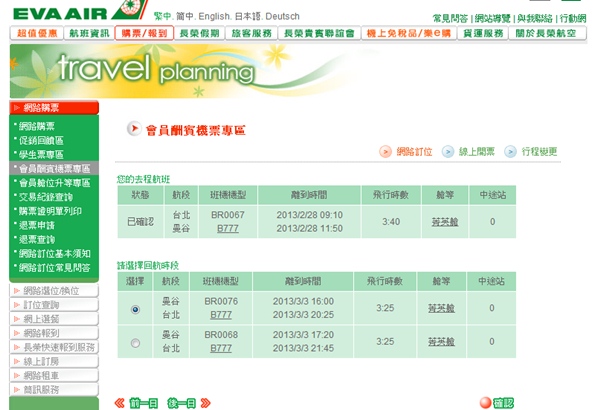Open 關於長榮航空 top menu

click(x=547, y=33)
